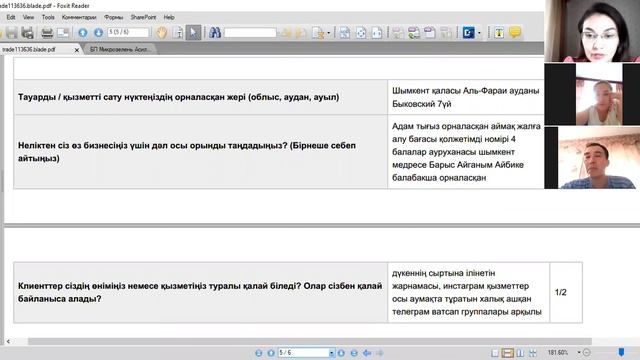Click the blue Foxit Cloud icon
Image resolution: width=640 pixels, height=360 pixels.
468,33
